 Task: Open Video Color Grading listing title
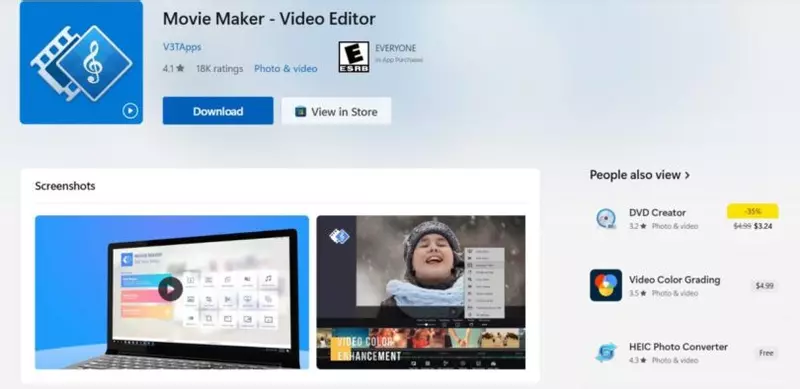click(674, 280)
